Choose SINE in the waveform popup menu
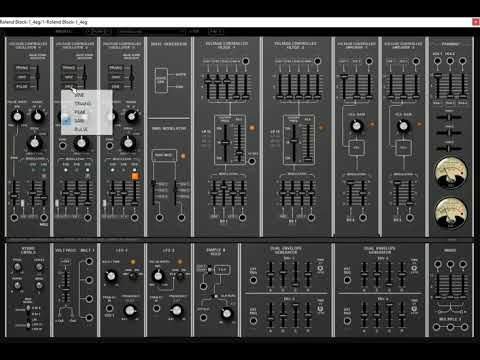The height and width of the screenshot is (360, 480). [x=87, y=95]
